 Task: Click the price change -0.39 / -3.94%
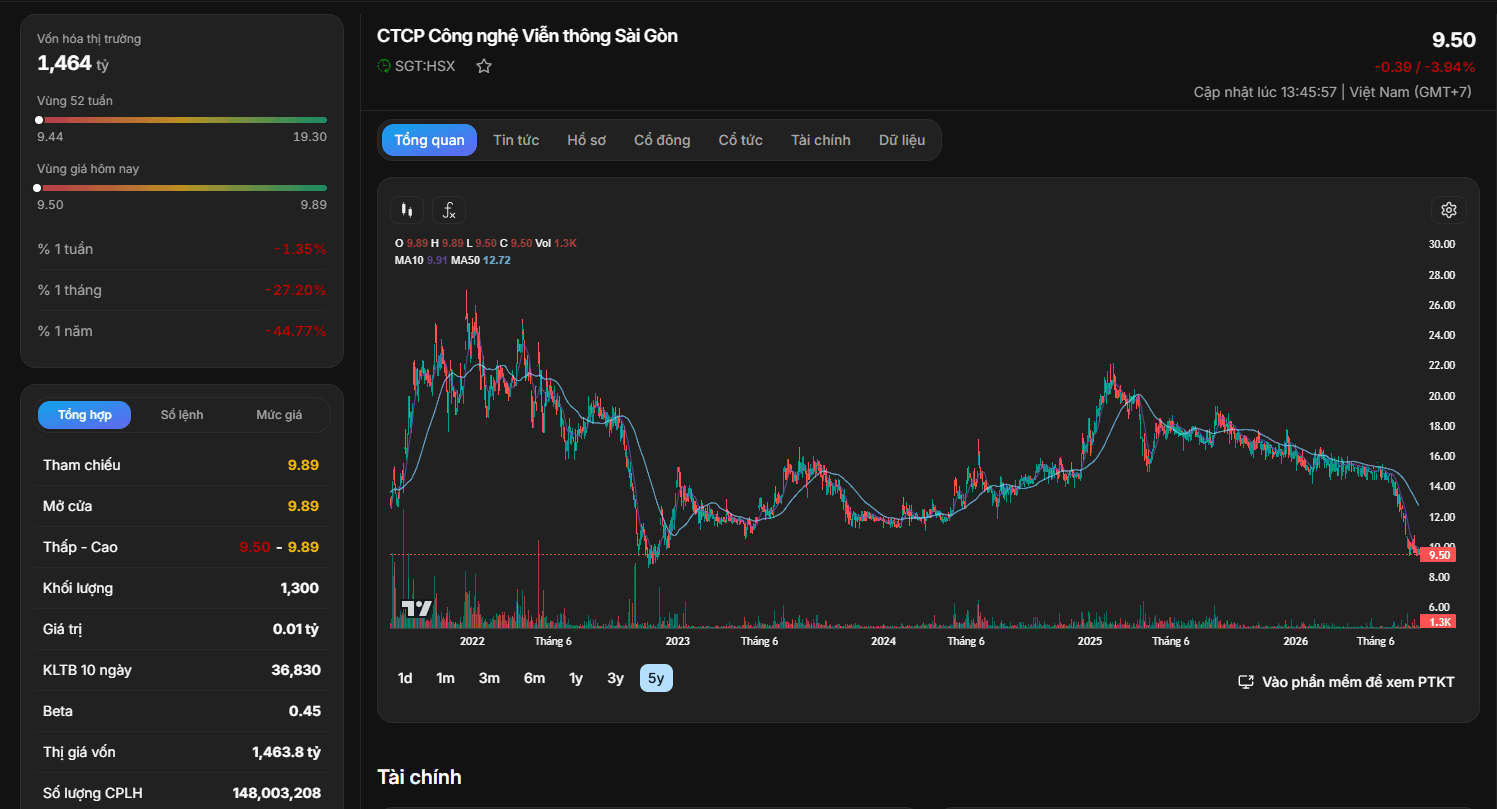pos(1425,67)
